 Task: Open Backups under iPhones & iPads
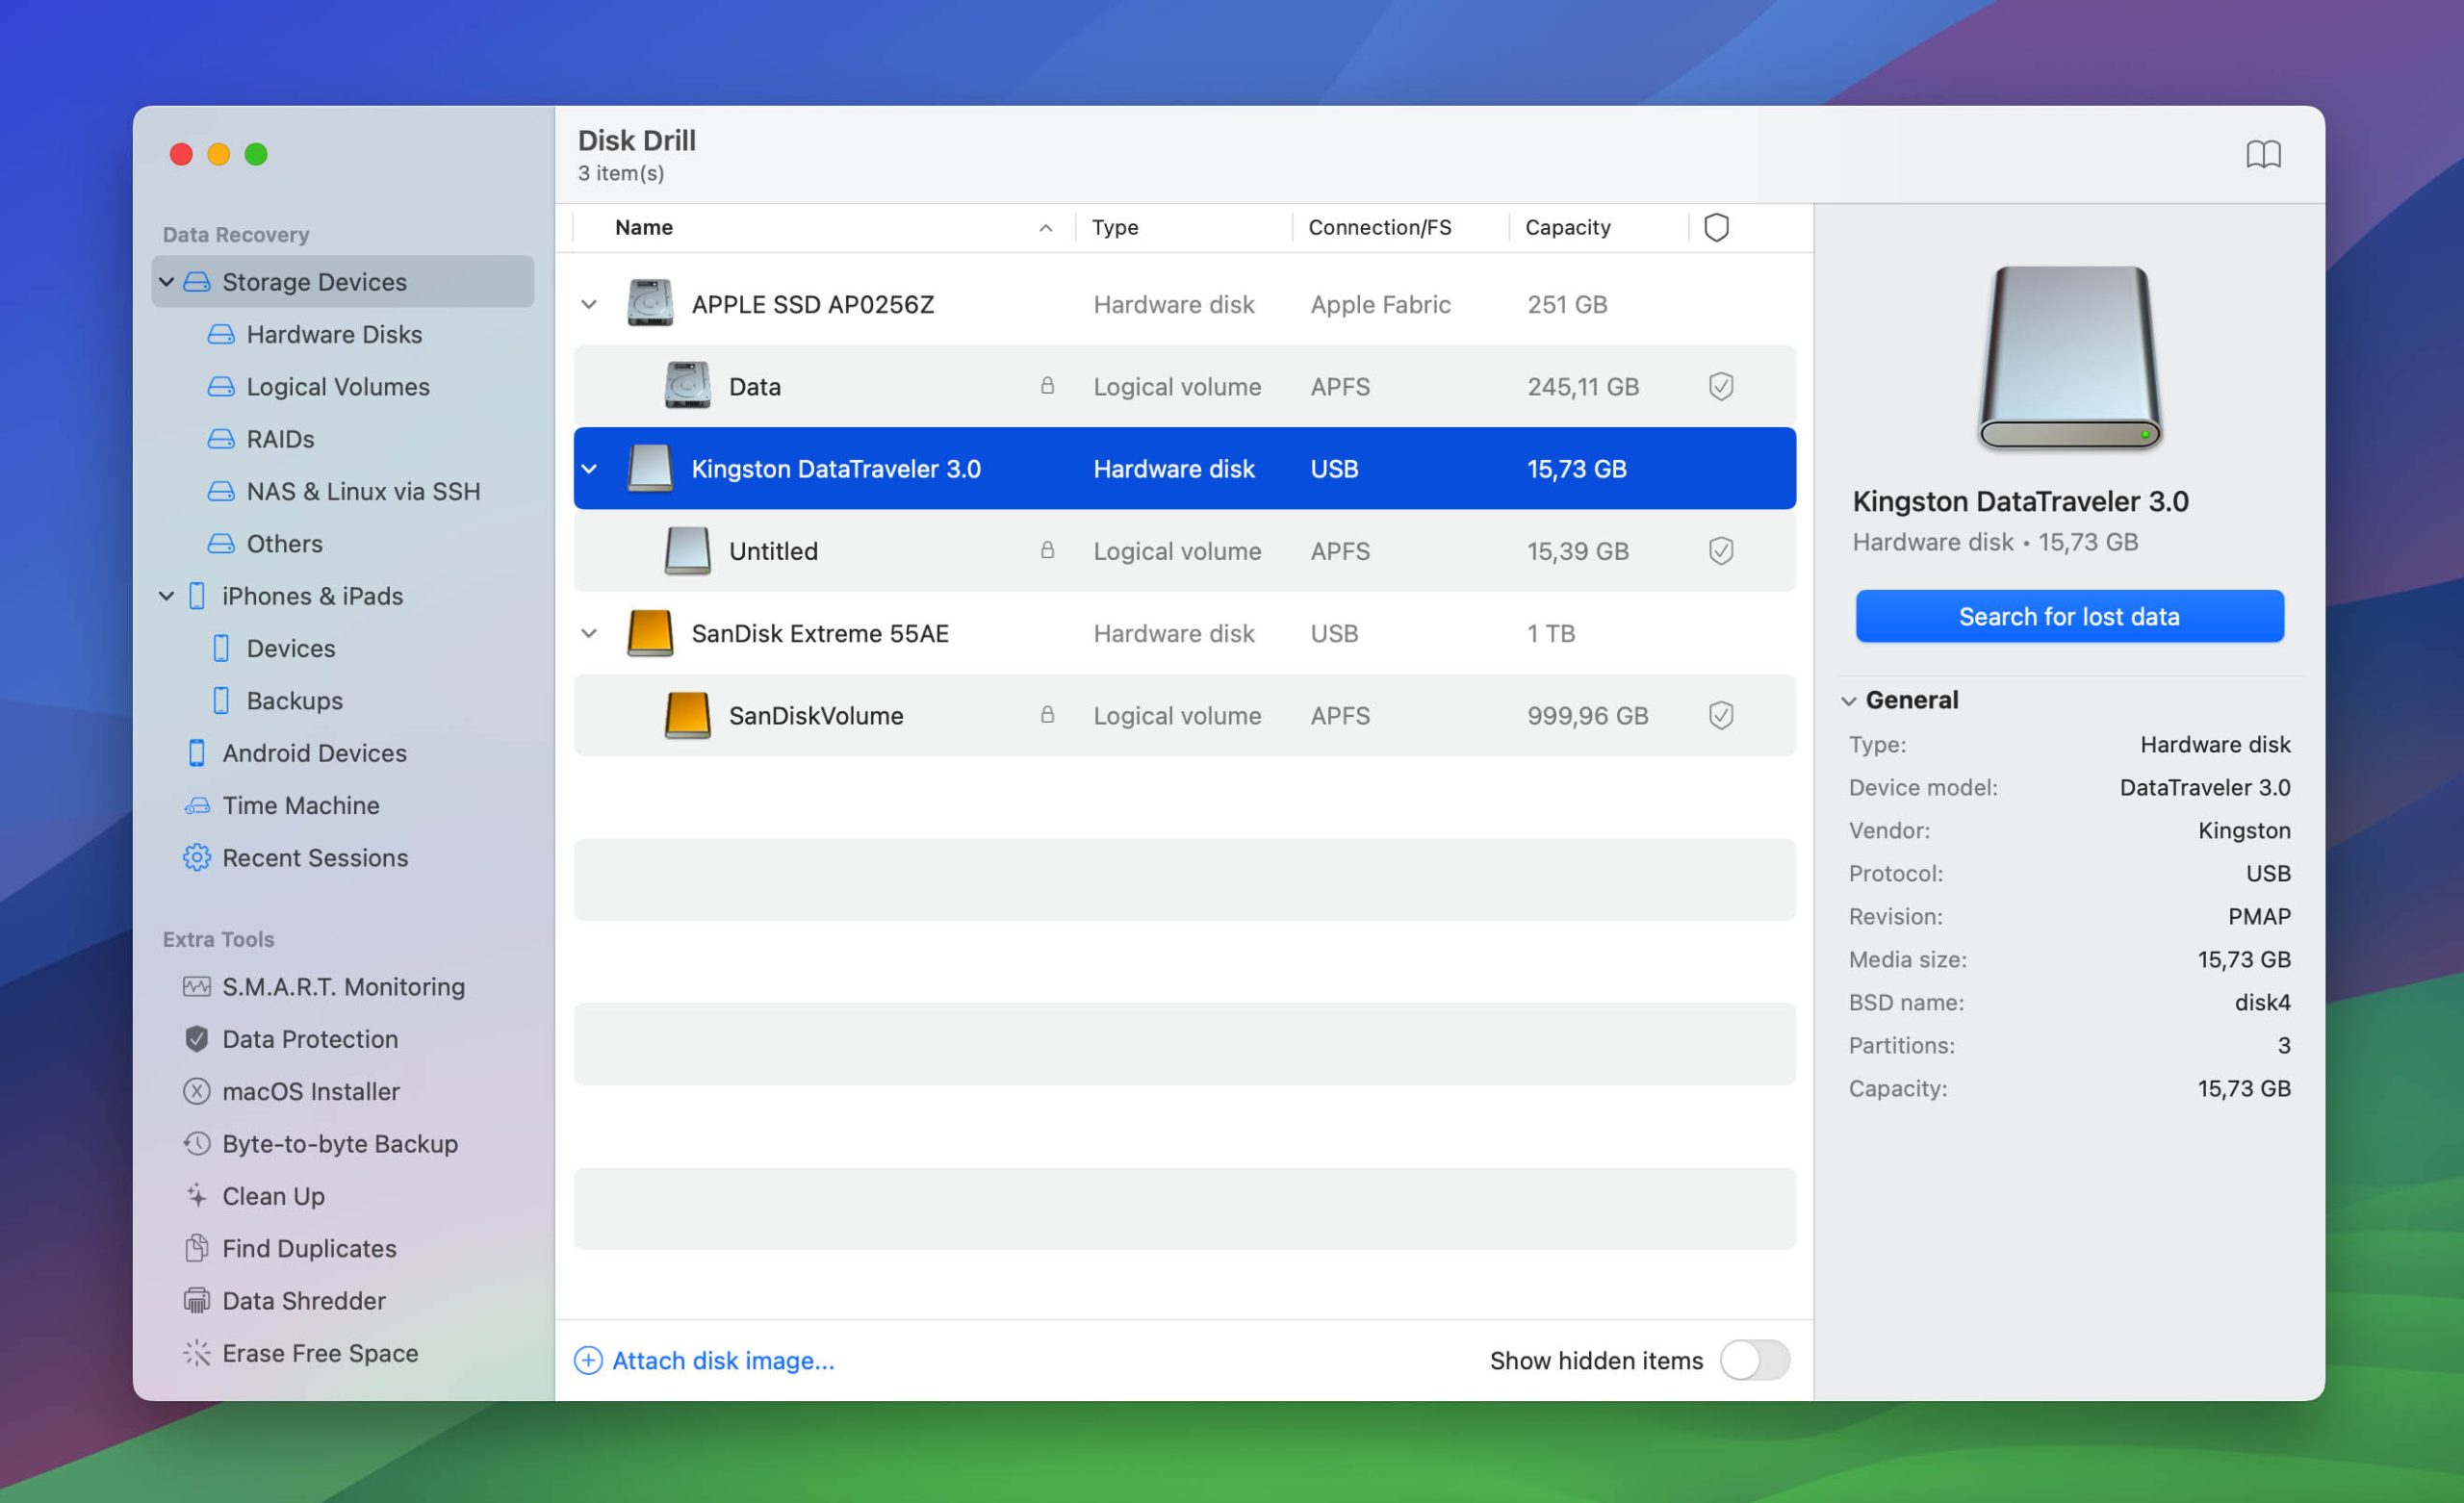point(294,700)
